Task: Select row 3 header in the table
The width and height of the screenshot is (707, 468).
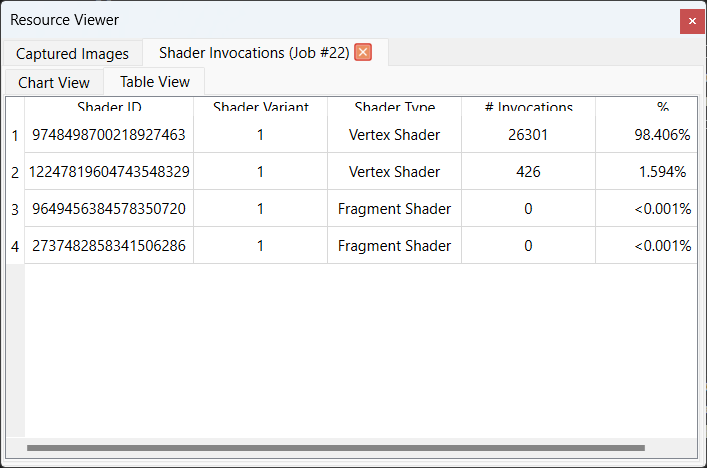Action: (x=15, y=209)
